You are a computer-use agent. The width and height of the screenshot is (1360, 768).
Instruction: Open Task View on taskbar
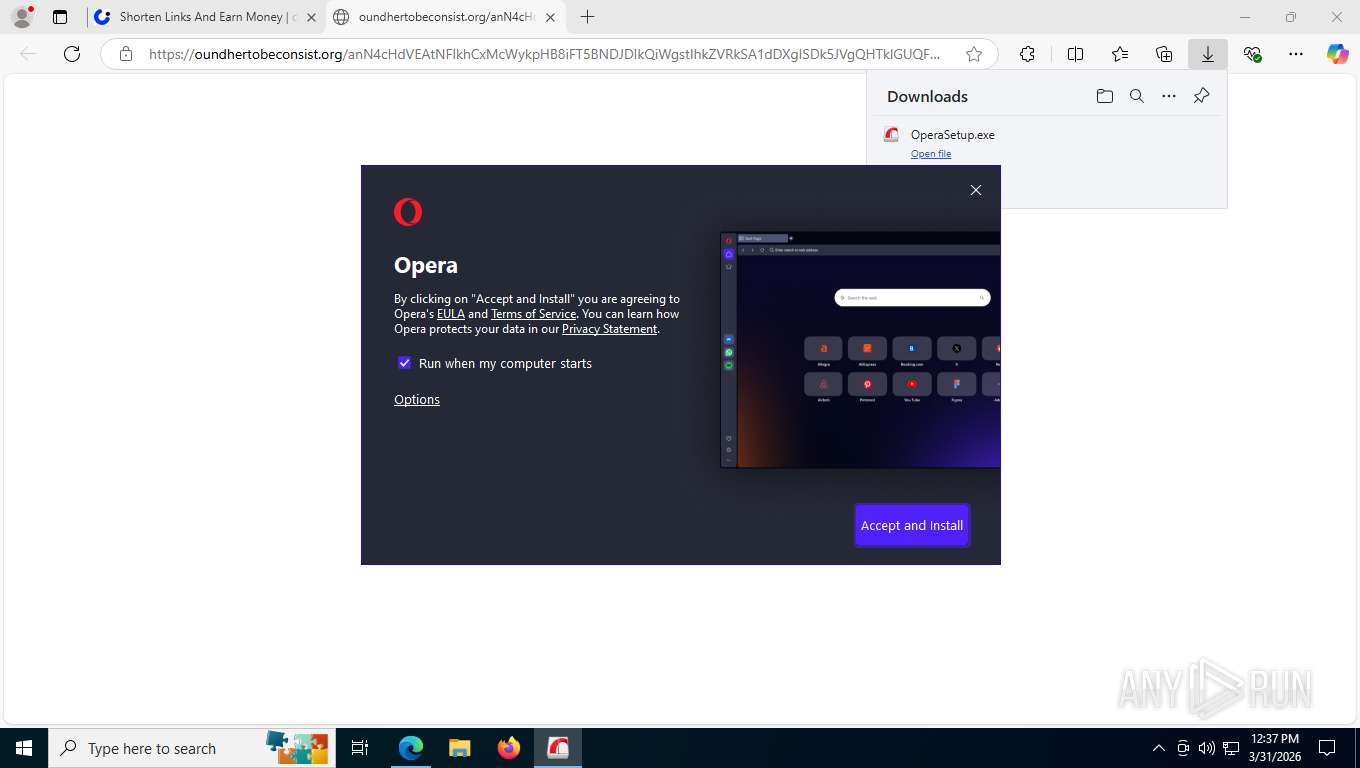pos(360,748)
